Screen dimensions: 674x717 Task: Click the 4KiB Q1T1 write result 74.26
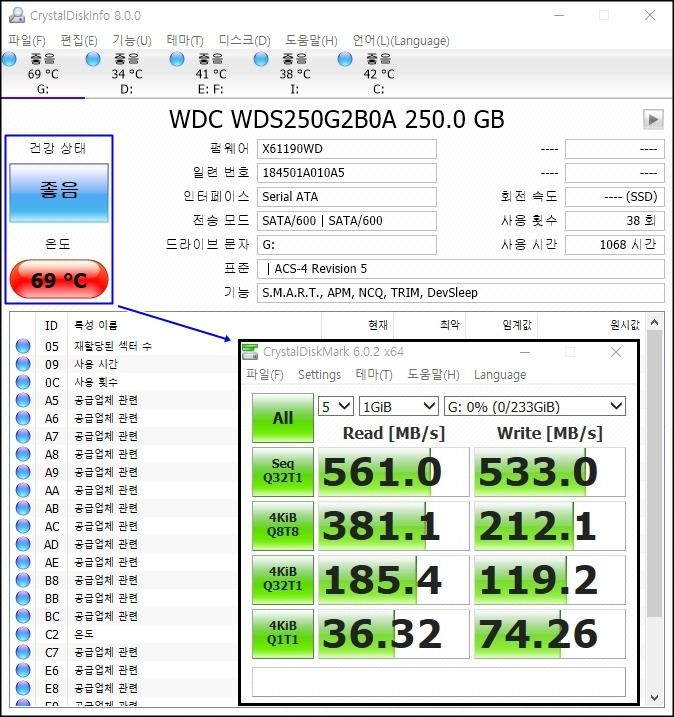(550, 633)
